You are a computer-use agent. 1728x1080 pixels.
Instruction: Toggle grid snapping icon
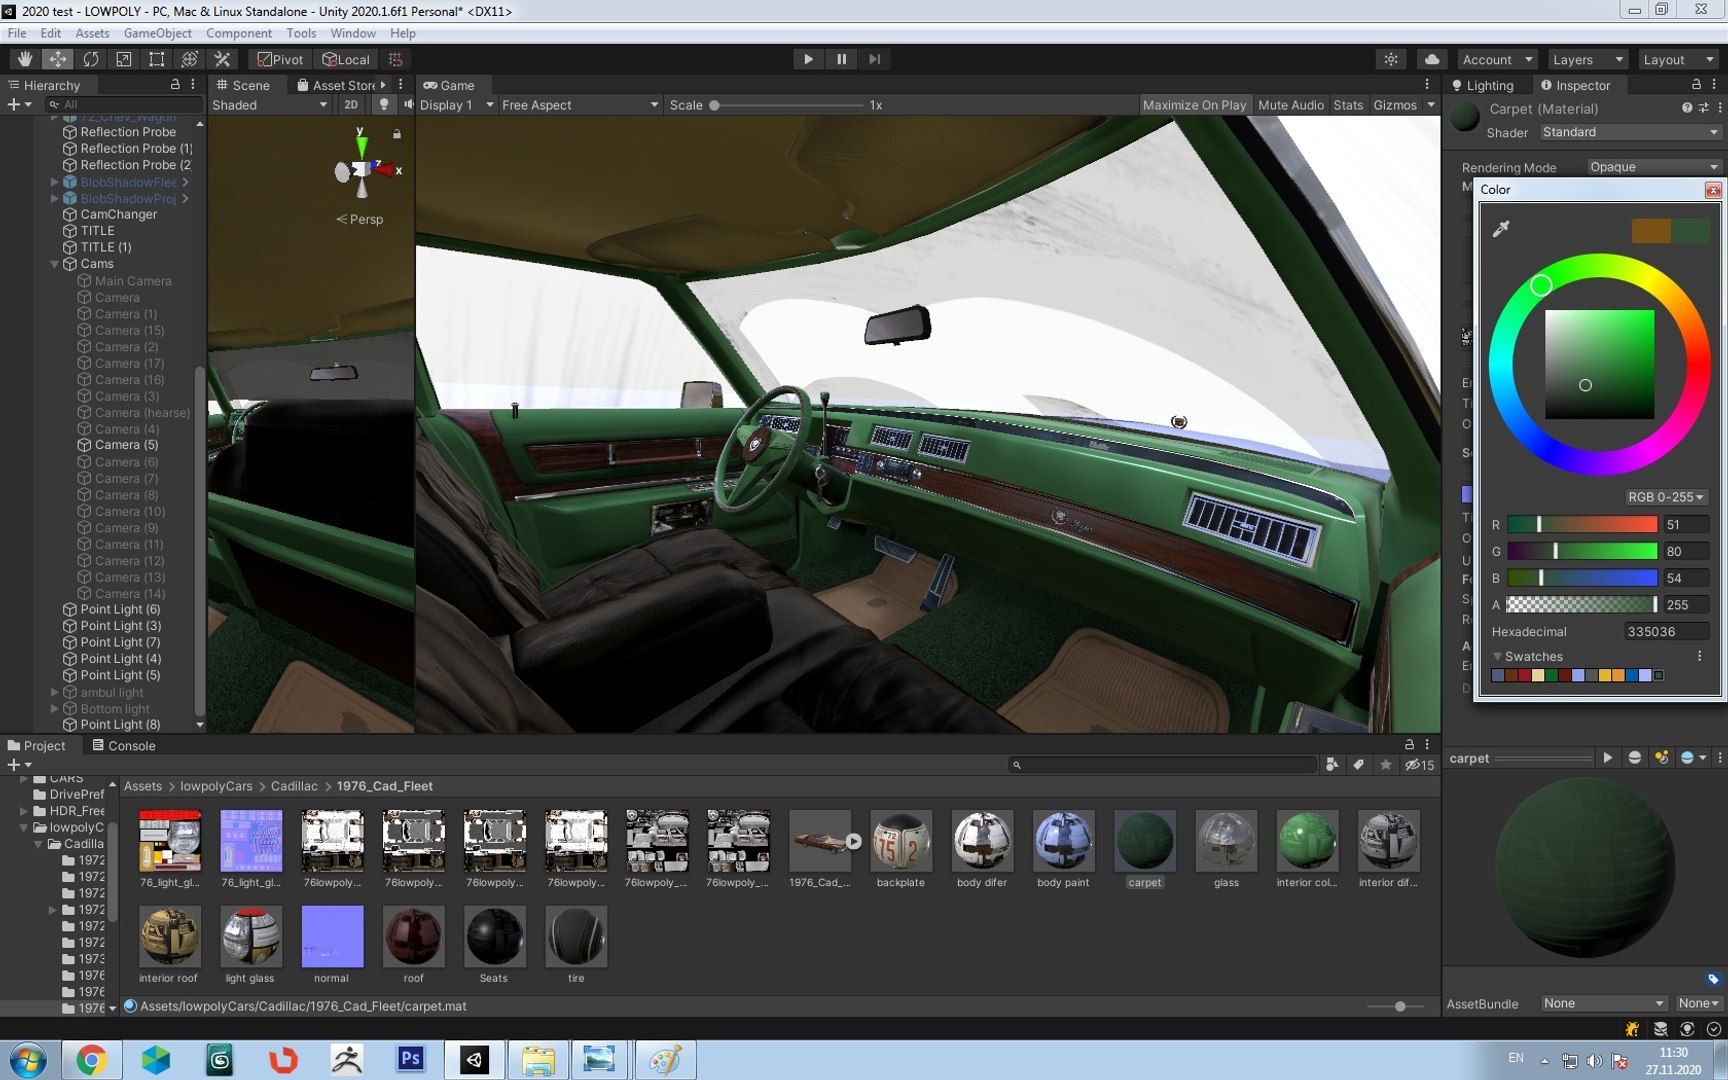396,59
